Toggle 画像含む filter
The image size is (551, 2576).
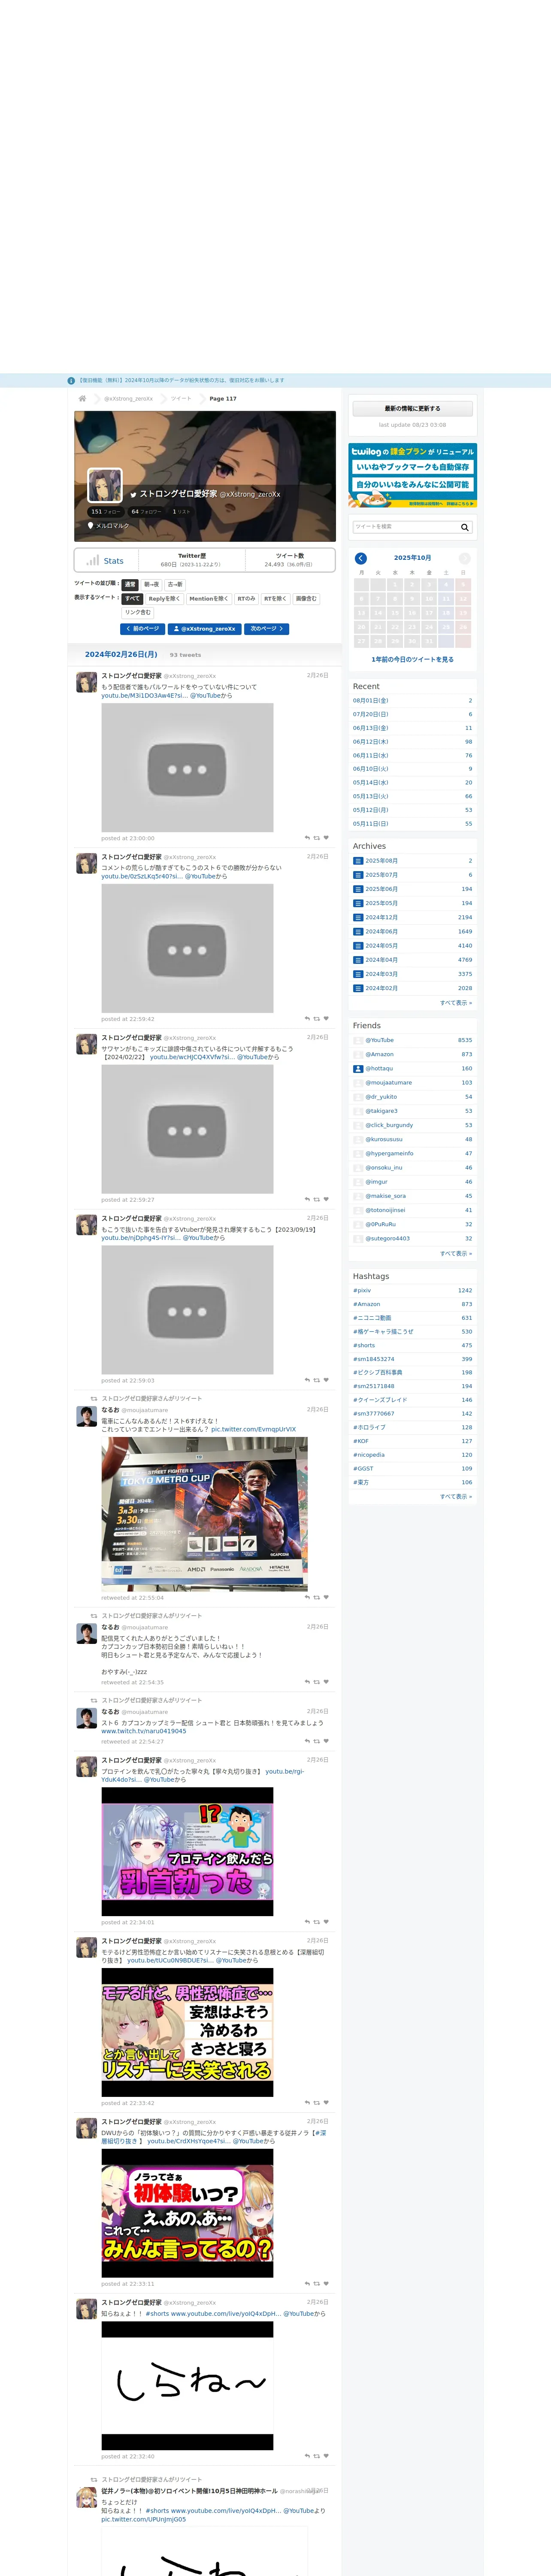pos(306,598)
